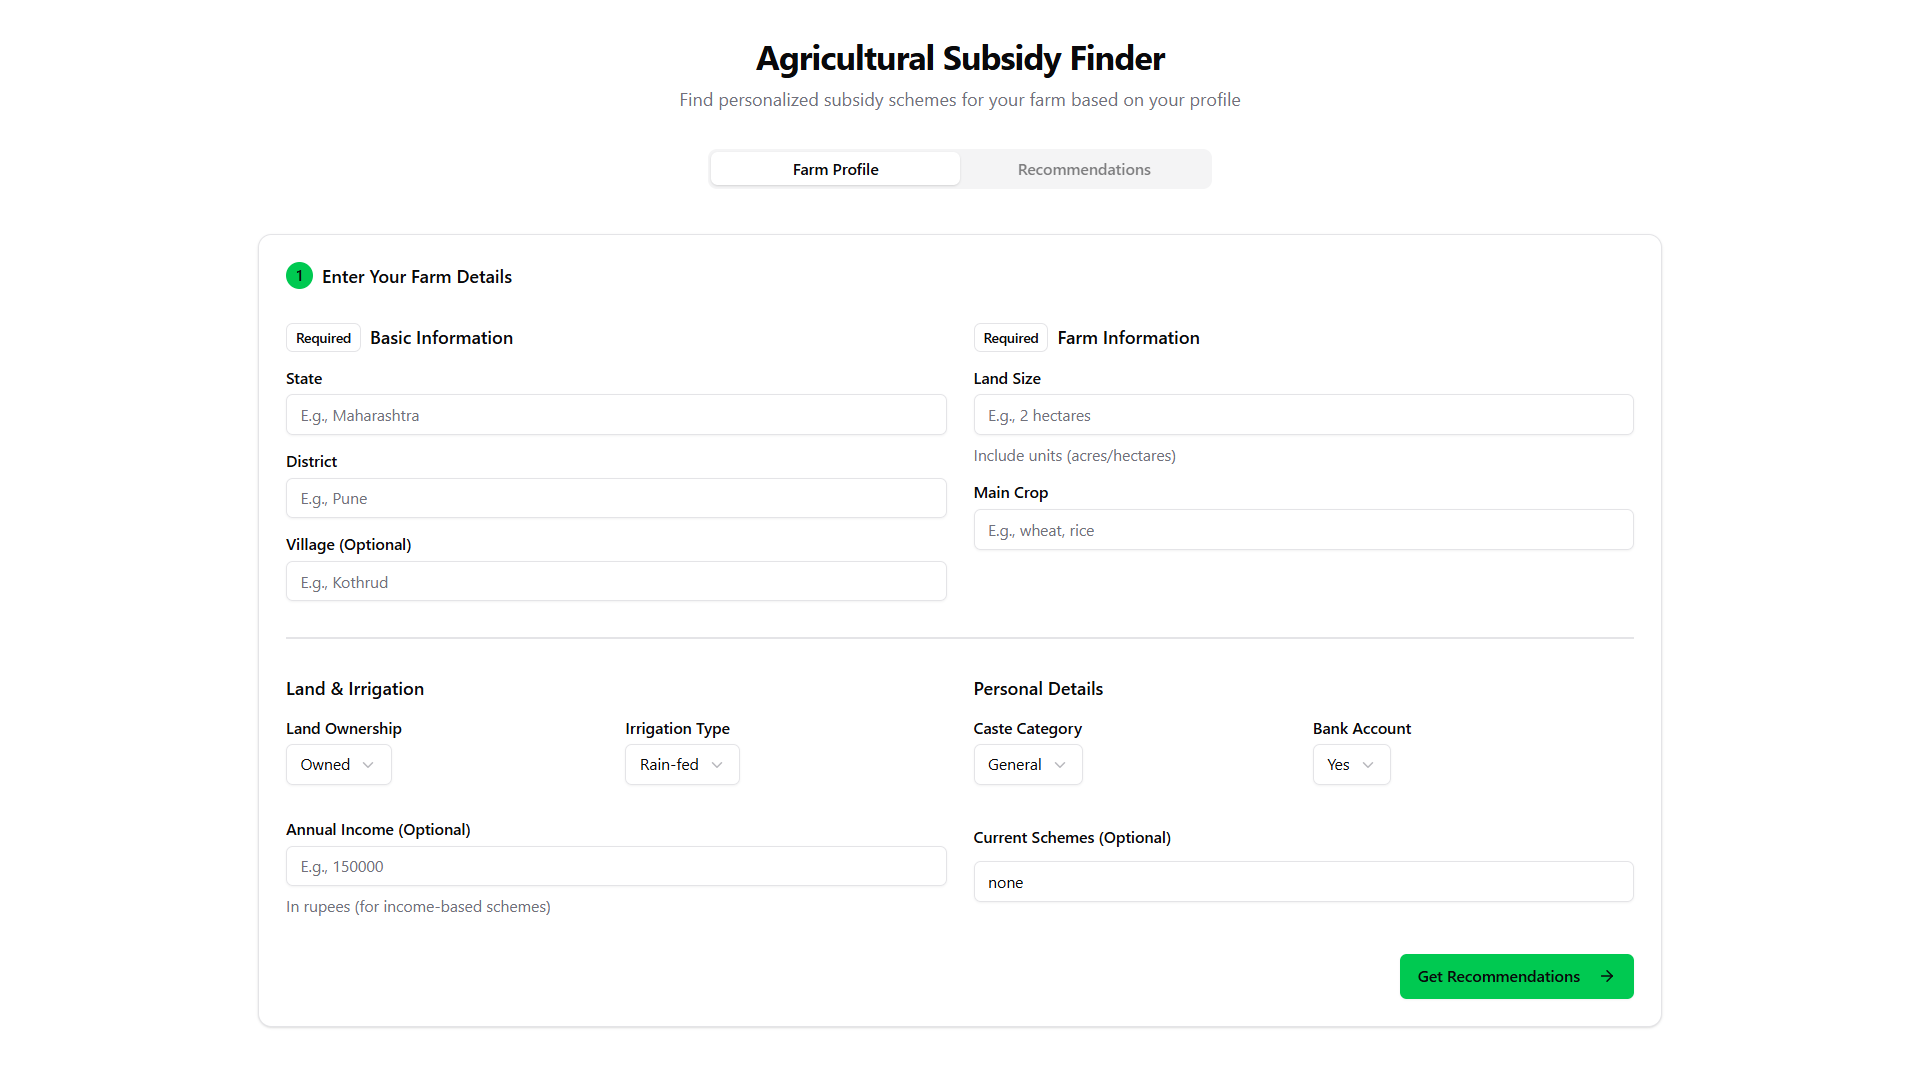Click the arrow icon on Get Recommendations button

point(1607,975)
